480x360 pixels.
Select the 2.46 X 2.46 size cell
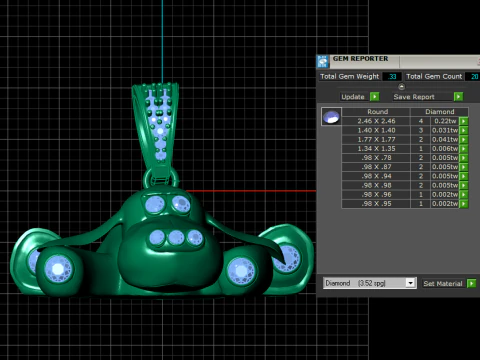[x=376, y=121]
